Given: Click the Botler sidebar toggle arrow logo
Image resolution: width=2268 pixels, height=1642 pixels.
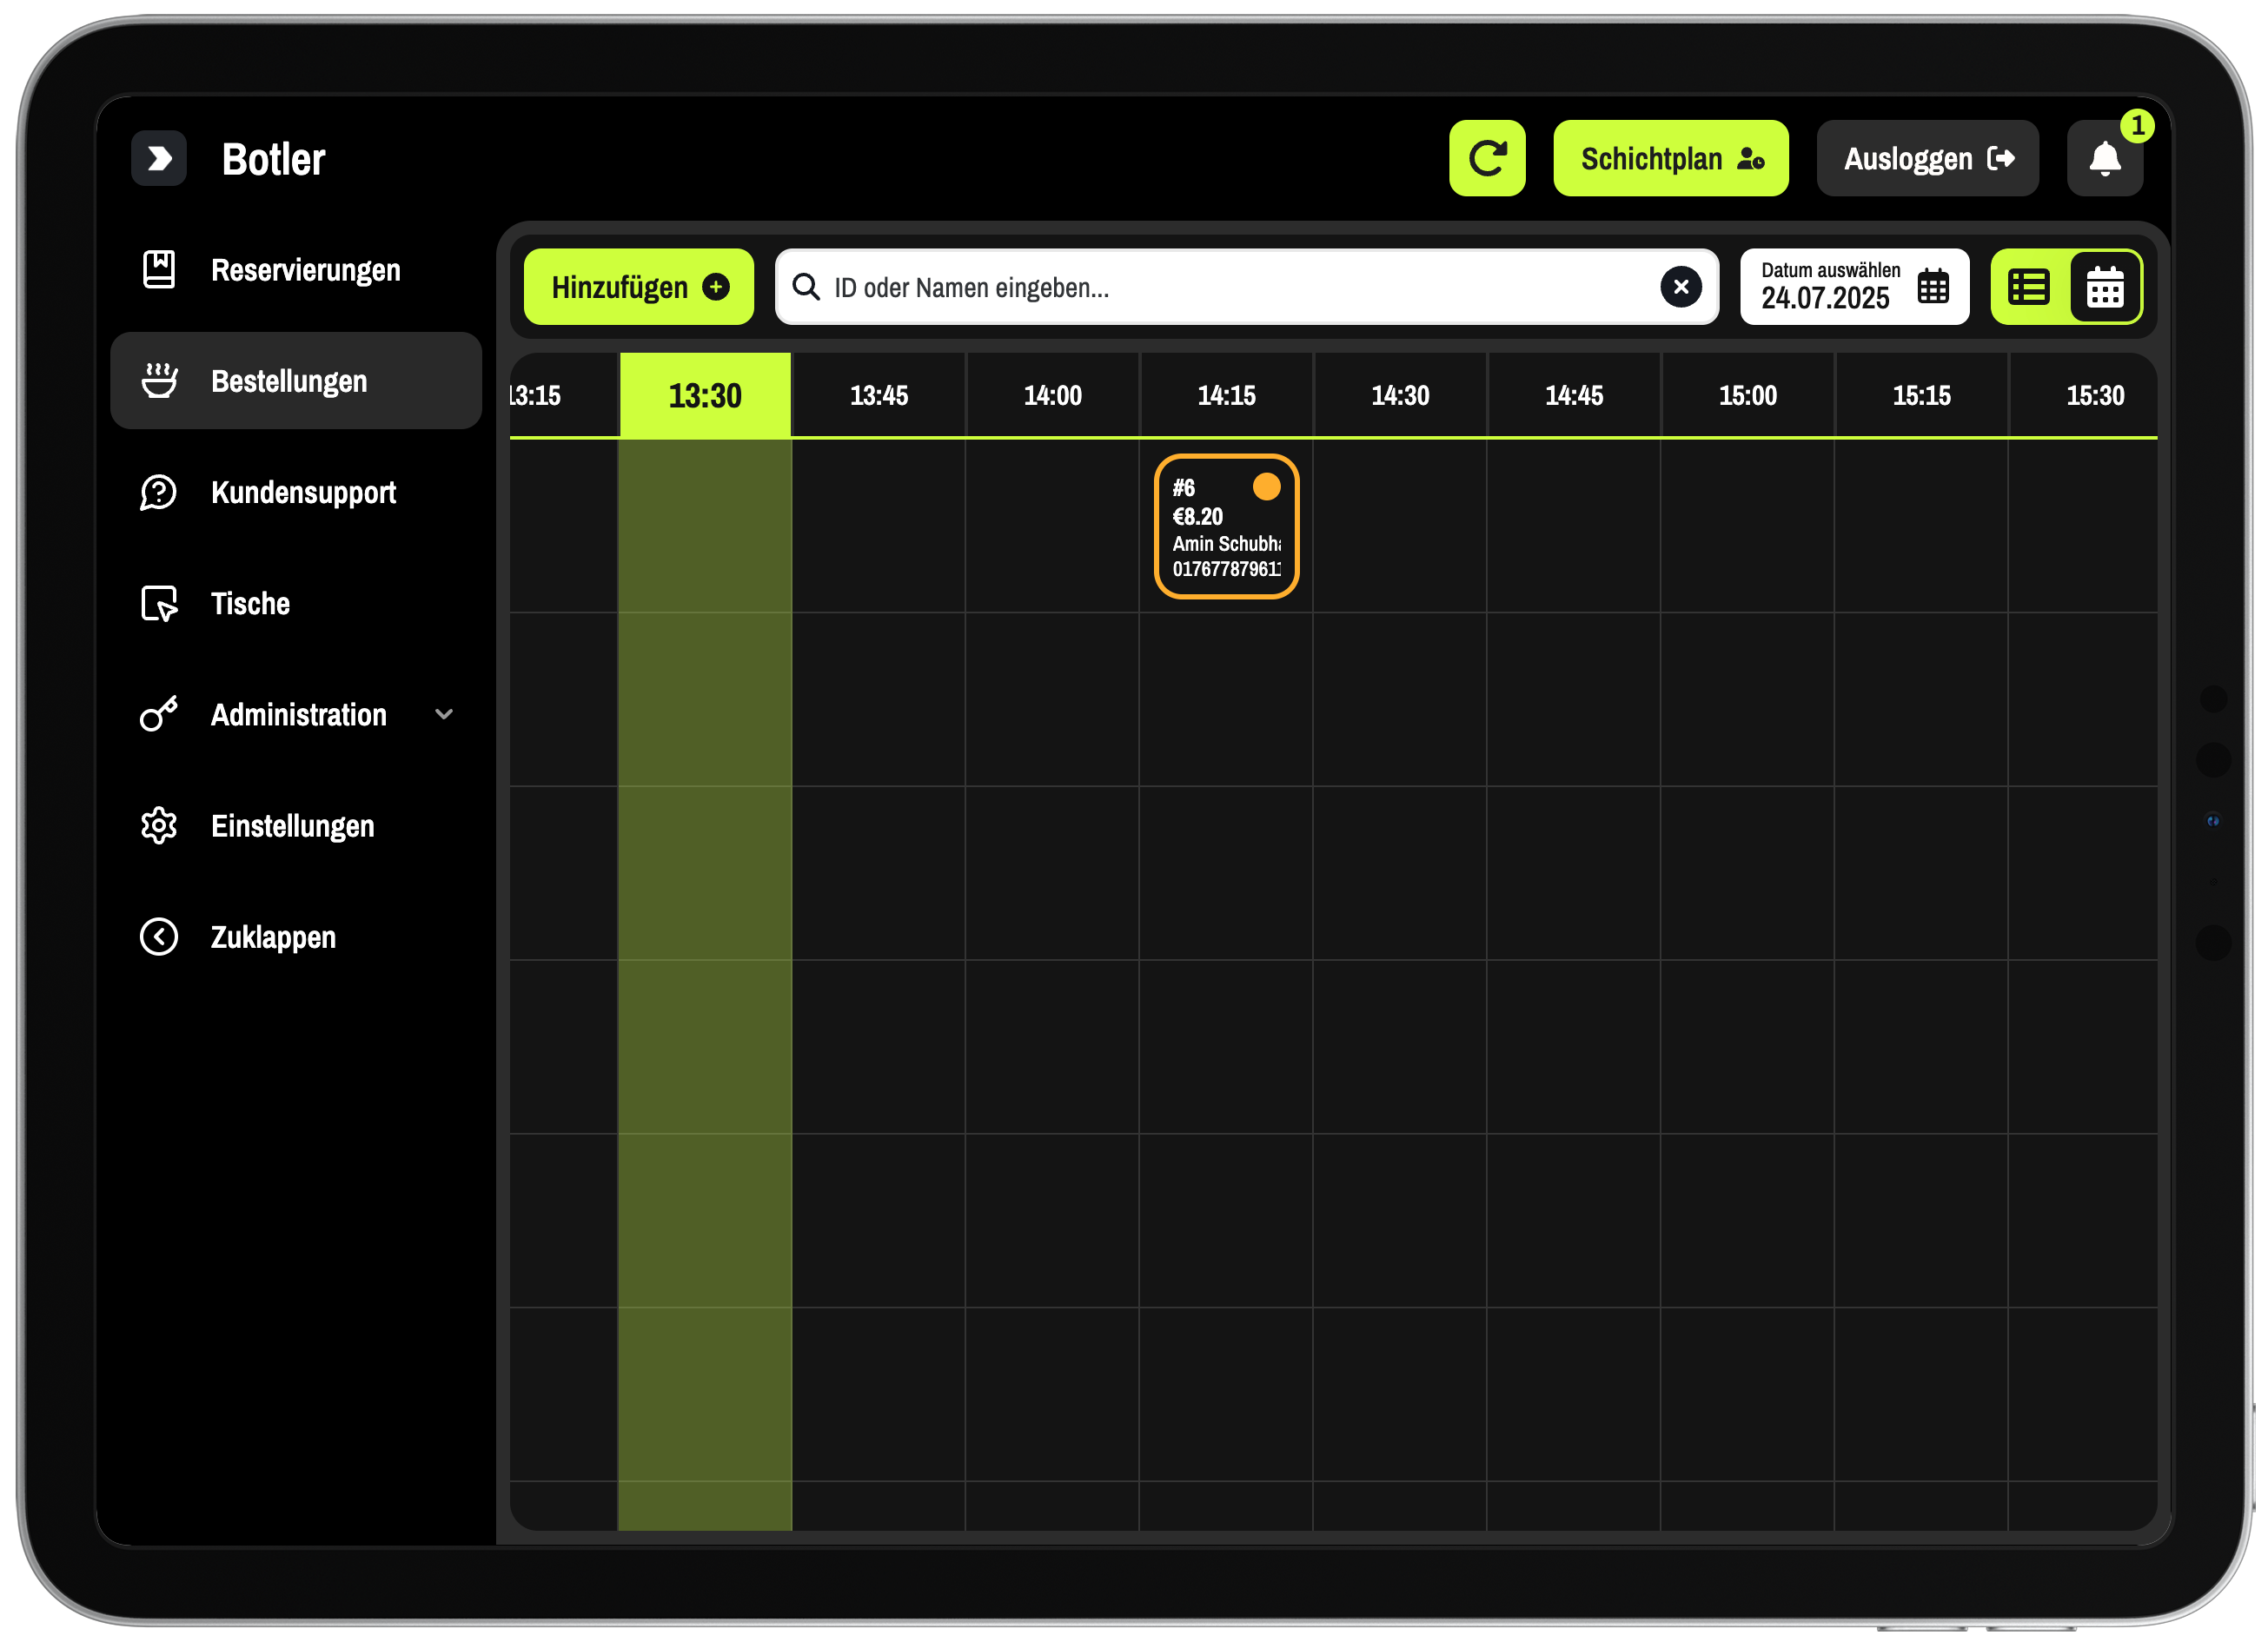Looking at the screenshot, I should pos(159,158).
